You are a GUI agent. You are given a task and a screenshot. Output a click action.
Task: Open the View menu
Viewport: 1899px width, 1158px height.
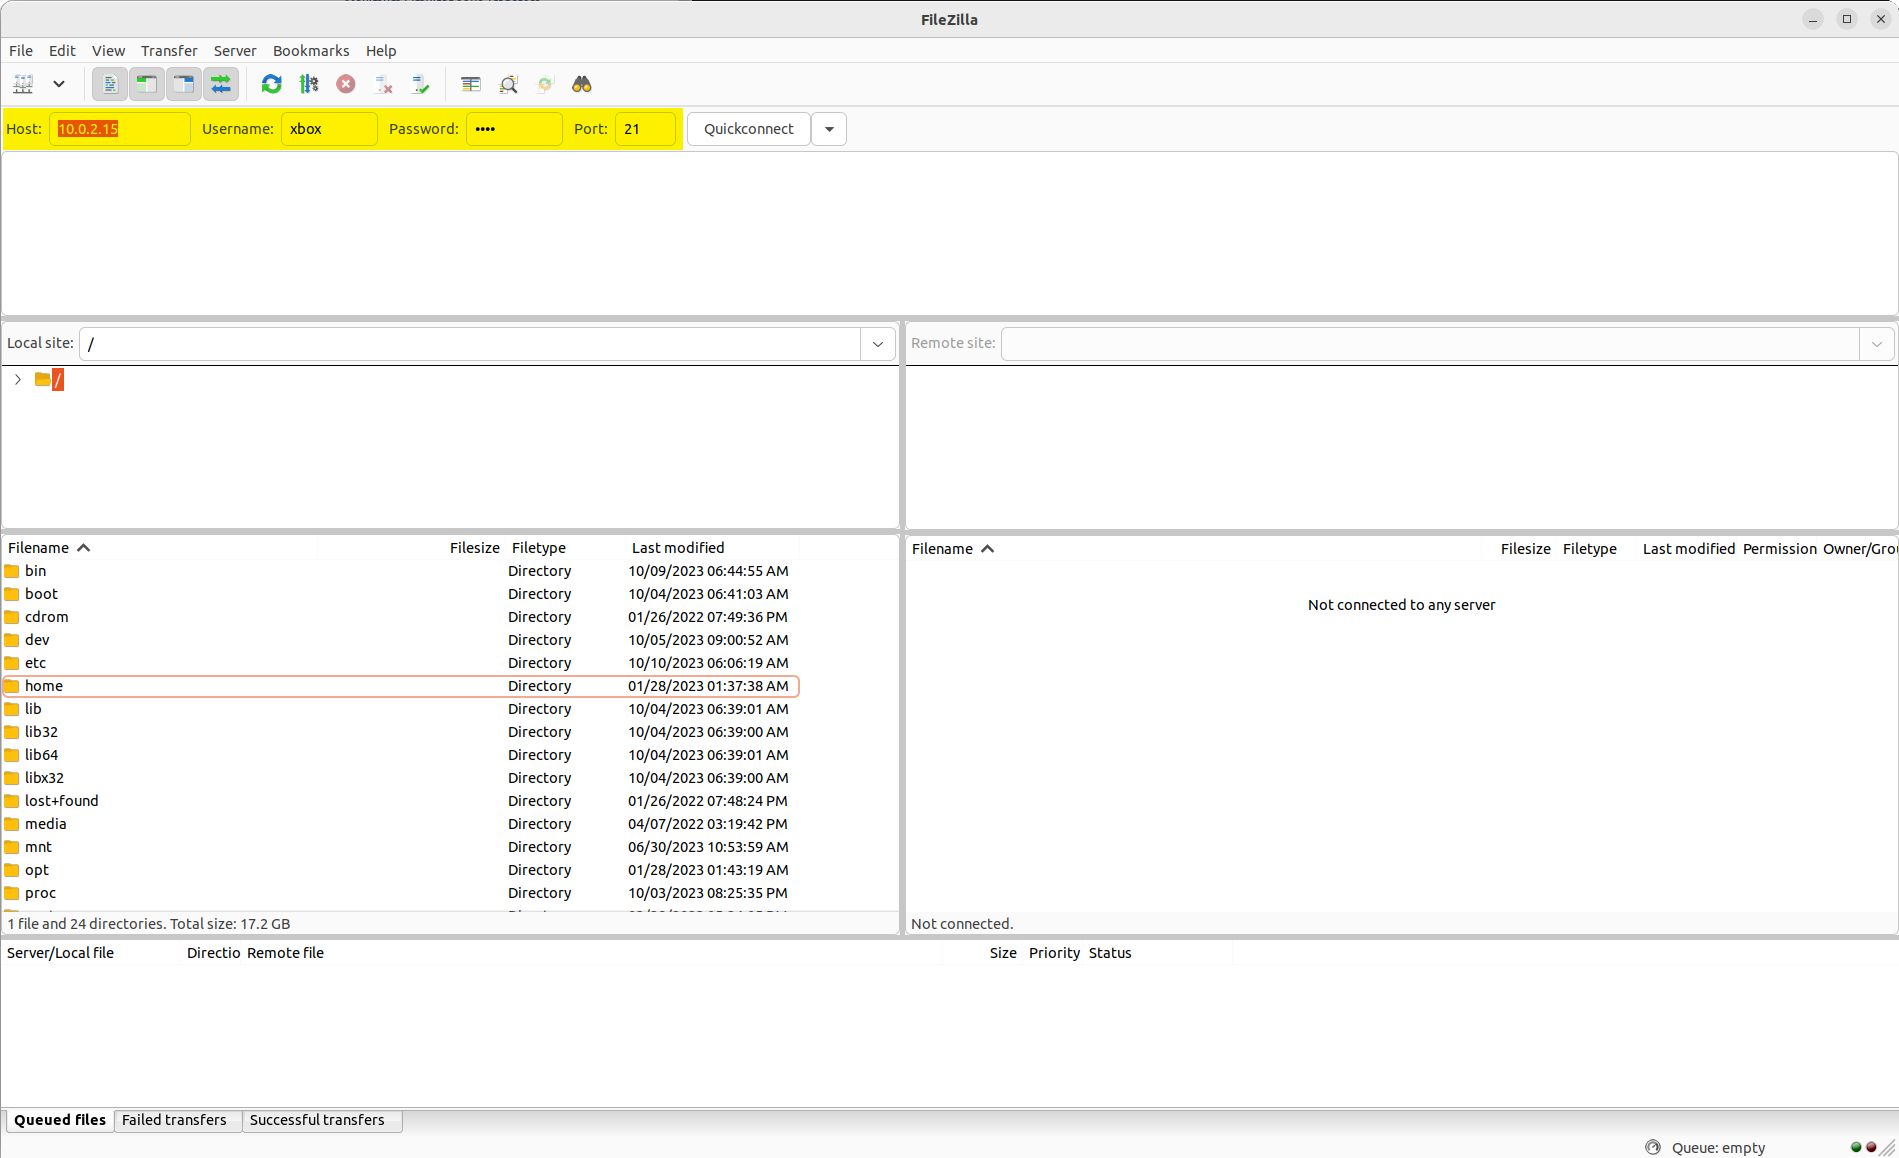(108, 51)
